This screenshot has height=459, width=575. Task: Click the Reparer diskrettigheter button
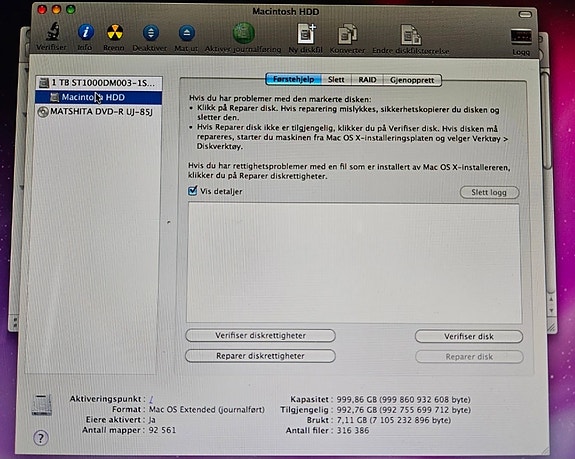(260, 356)
